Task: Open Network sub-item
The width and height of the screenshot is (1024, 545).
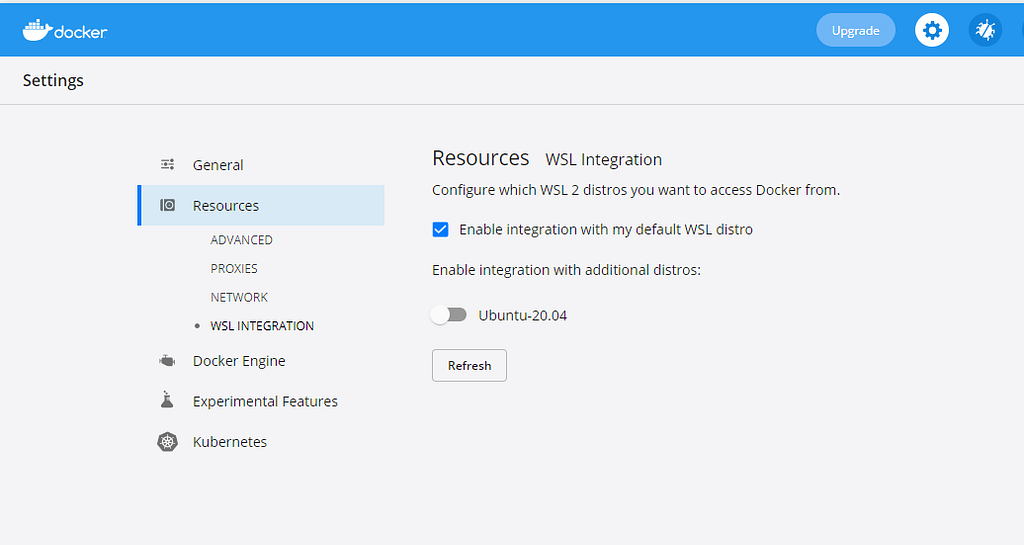Action: [x=239, y=297]
